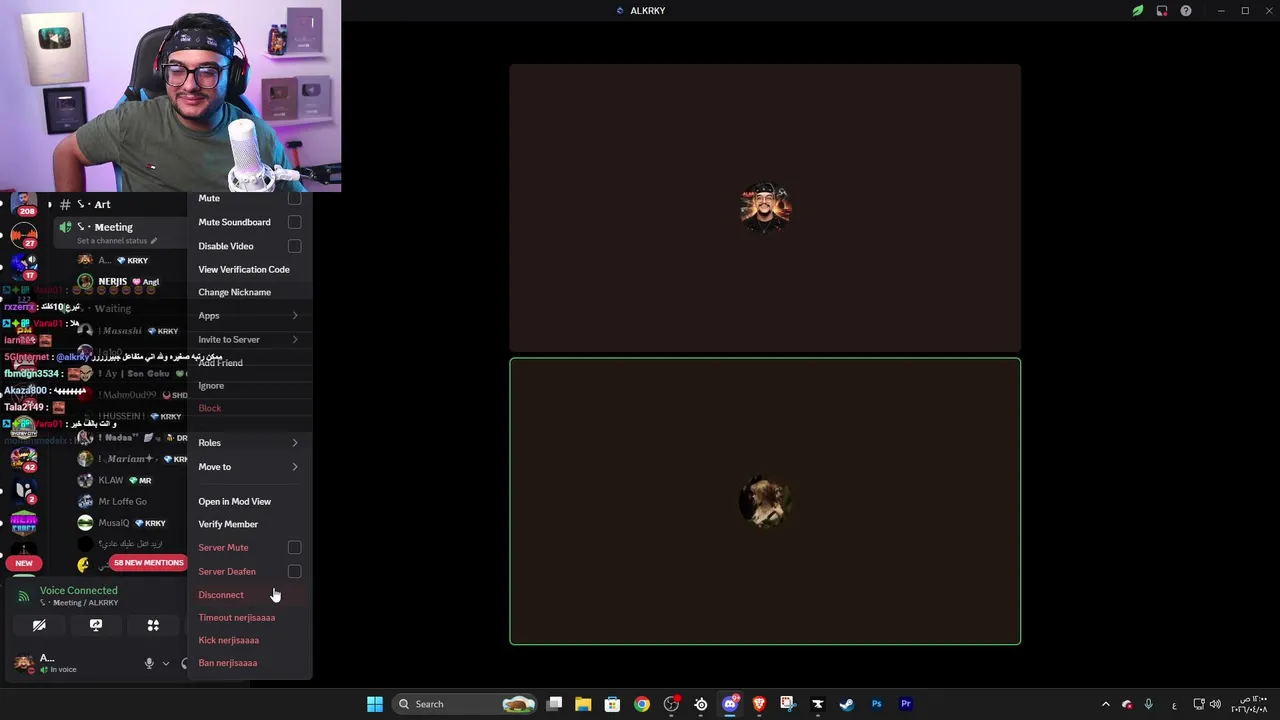Viewport: 1280px width, 720px height.
Task: Choose Open in Mod View
Action: (249, 501)
